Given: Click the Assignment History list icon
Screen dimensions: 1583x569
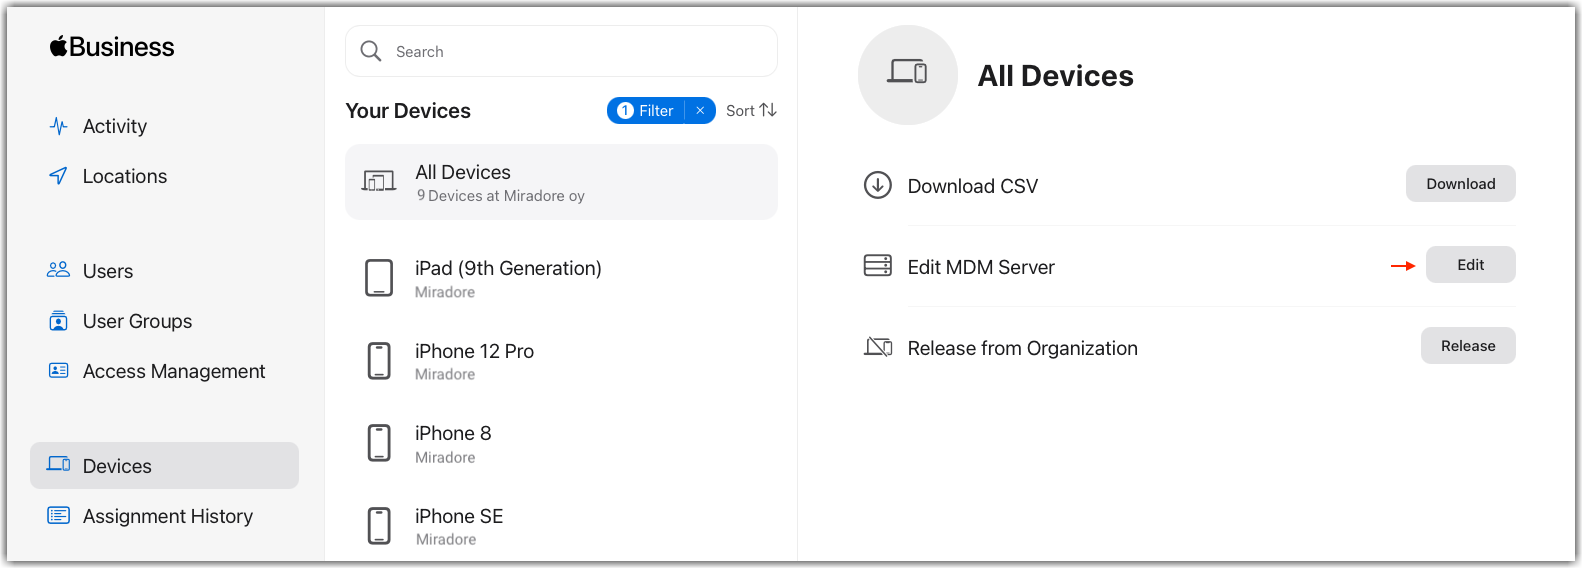Looking at the screenshot, I should click(x=59, y=516).
